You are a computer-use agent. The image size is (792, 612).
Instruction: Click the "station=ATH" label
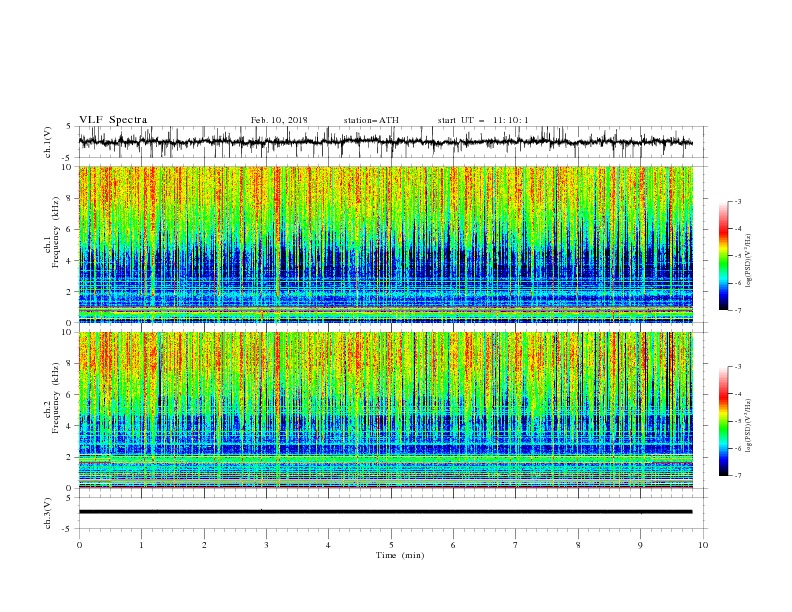point(371,120)
